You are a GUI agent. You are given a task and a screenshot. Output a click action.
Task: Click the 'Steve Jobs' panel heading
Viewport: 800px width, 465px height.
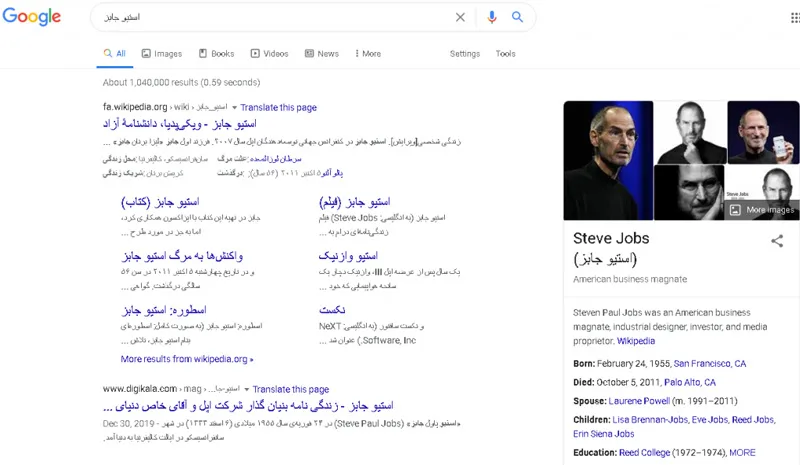(x=611, y=238)
